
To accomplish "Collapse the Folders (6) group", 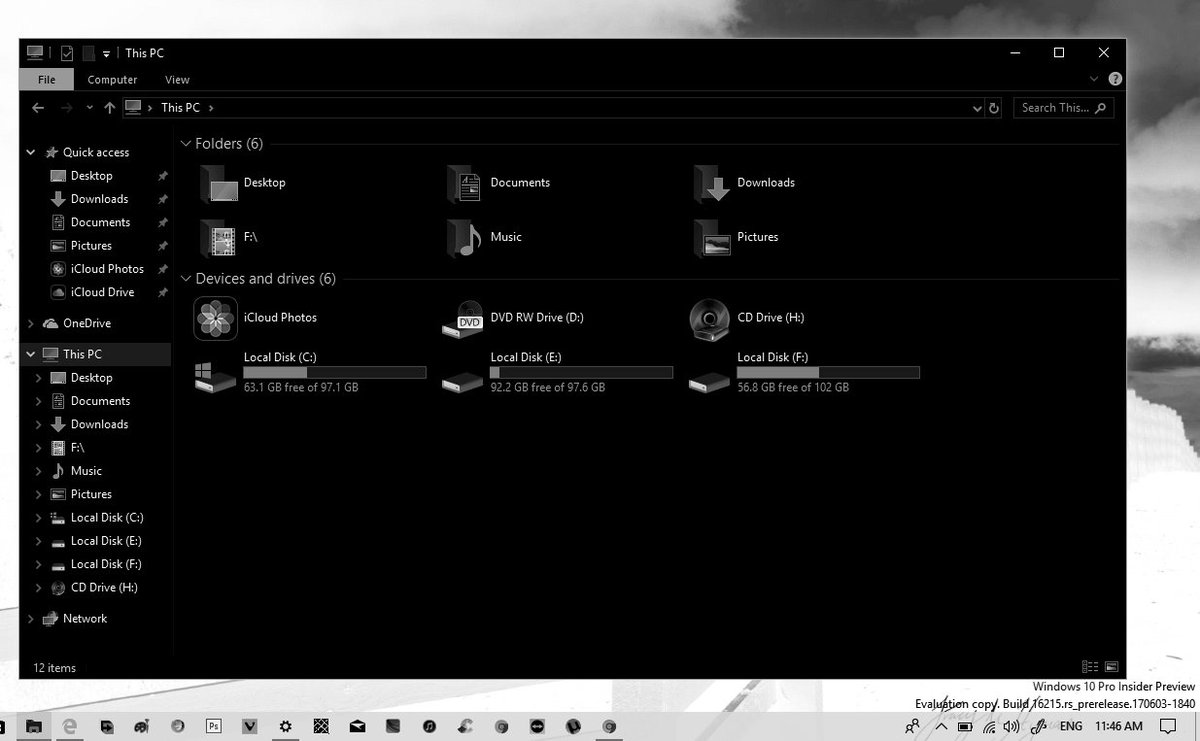I will [x=185, y=144].
